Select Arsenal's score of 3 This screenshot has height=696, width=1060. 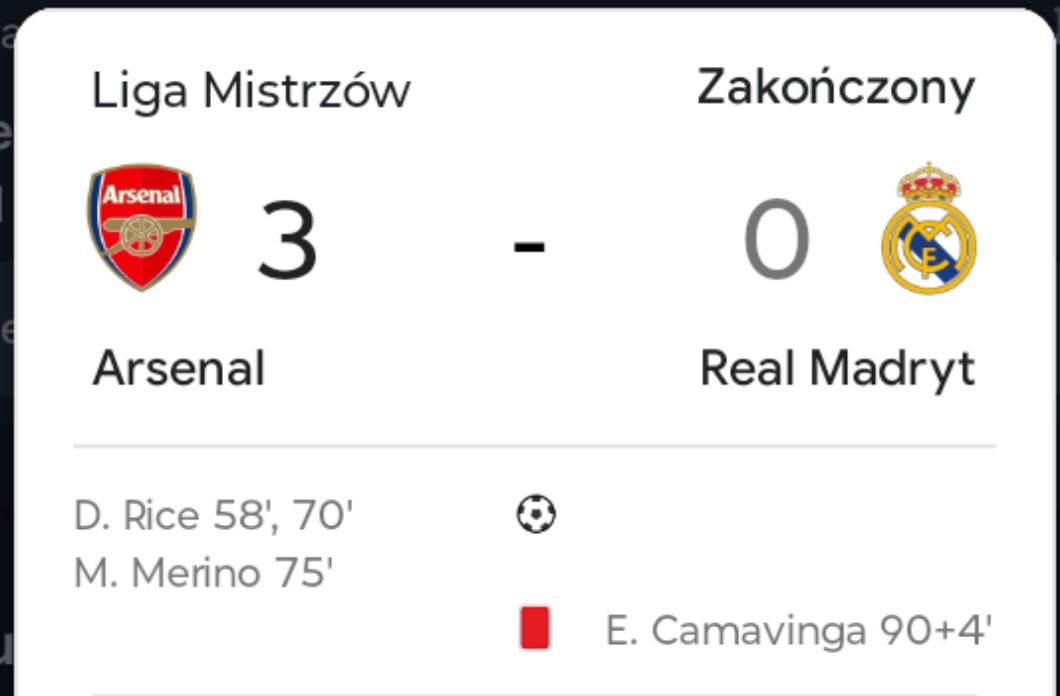tap(287, 242)
